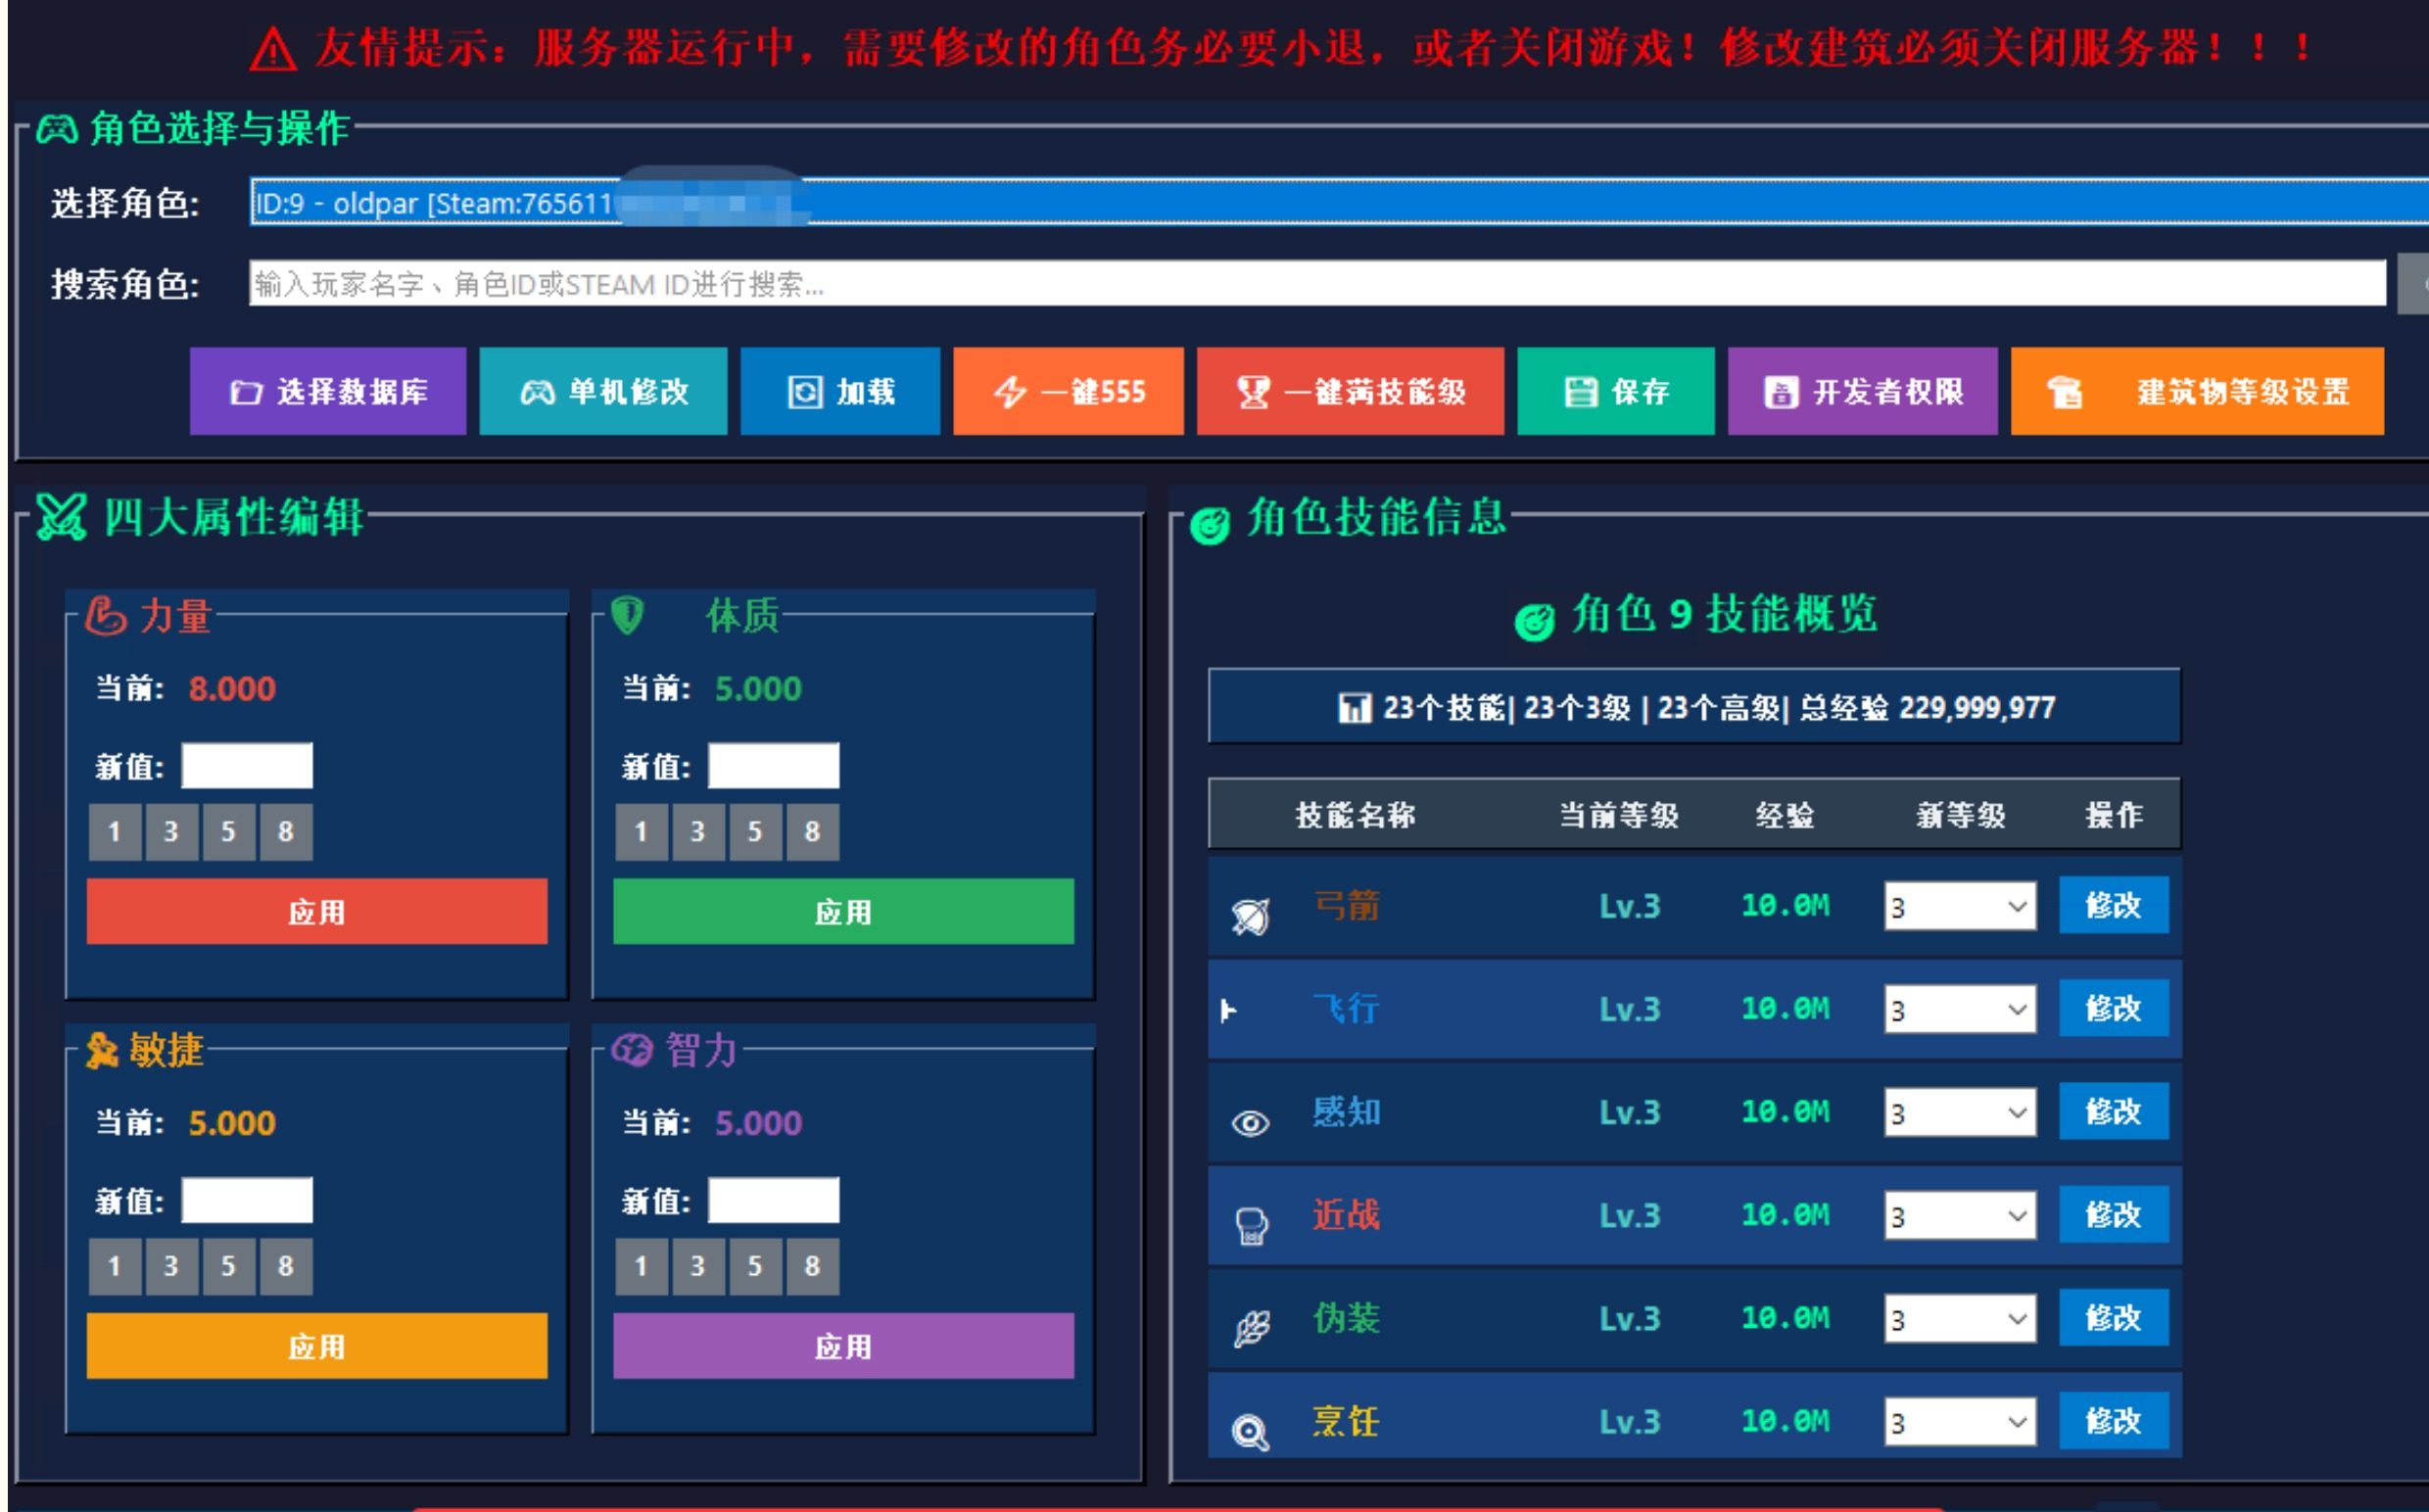Click the brain icon in 智力 header
The image size is (2429, 1512).
(x=632, y=1050)
